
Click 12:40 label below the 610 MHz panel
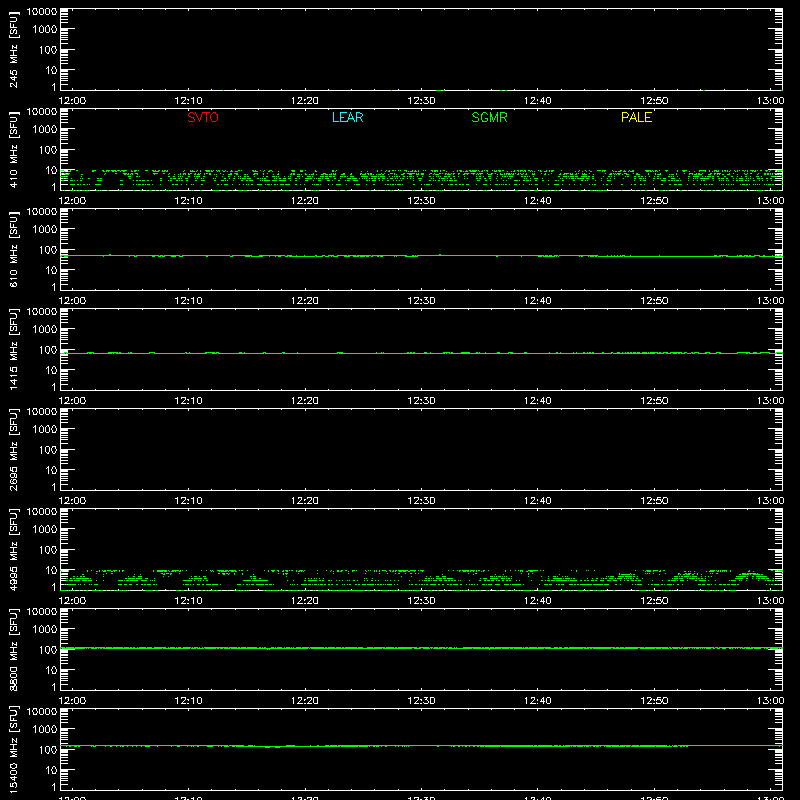(x=538, y=301)
